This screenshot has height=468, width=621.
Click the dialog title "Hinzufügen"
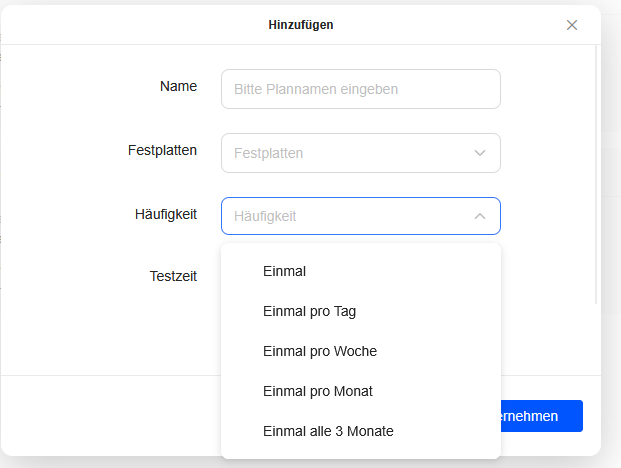pos(301,25)
